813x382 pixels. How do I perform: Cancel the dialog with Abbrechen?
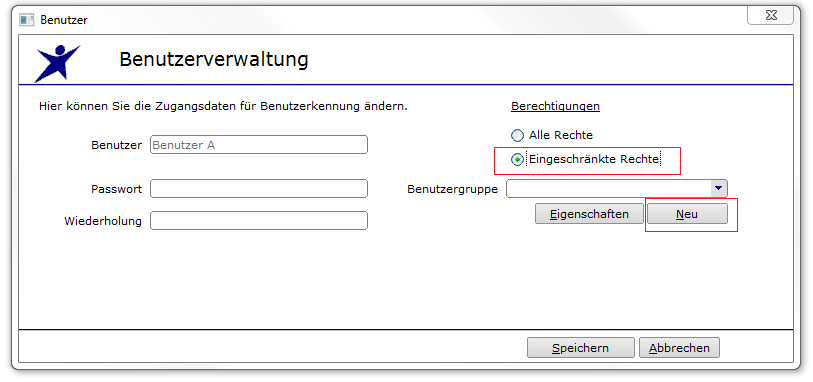679,348
